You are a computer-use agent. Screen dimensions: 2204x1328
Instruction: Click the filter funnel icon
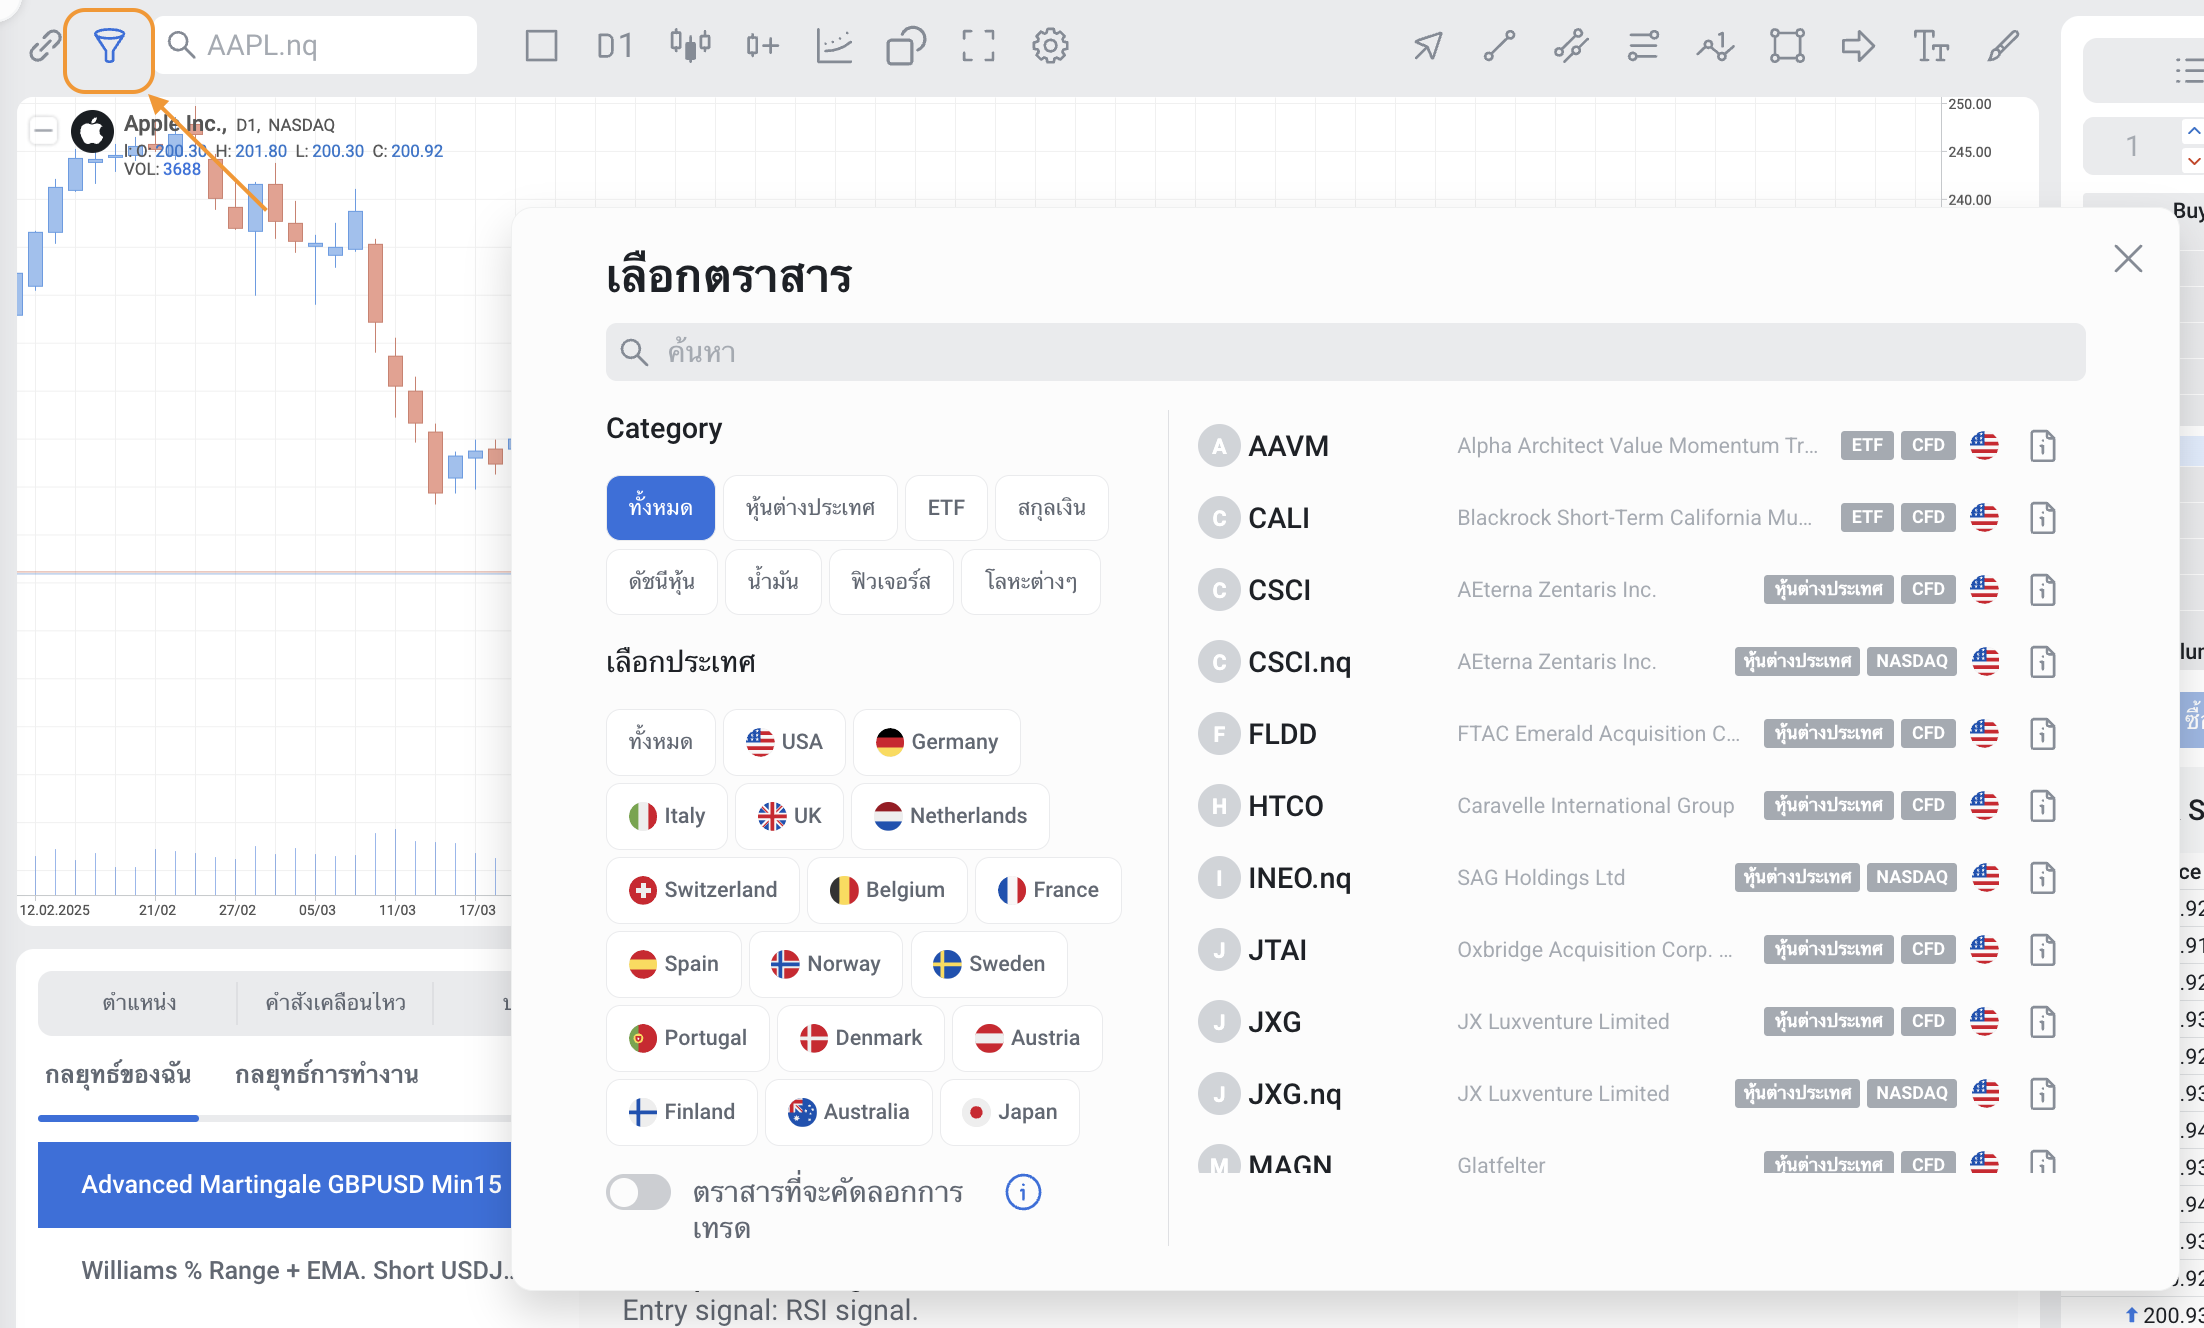tap(108, 46)
